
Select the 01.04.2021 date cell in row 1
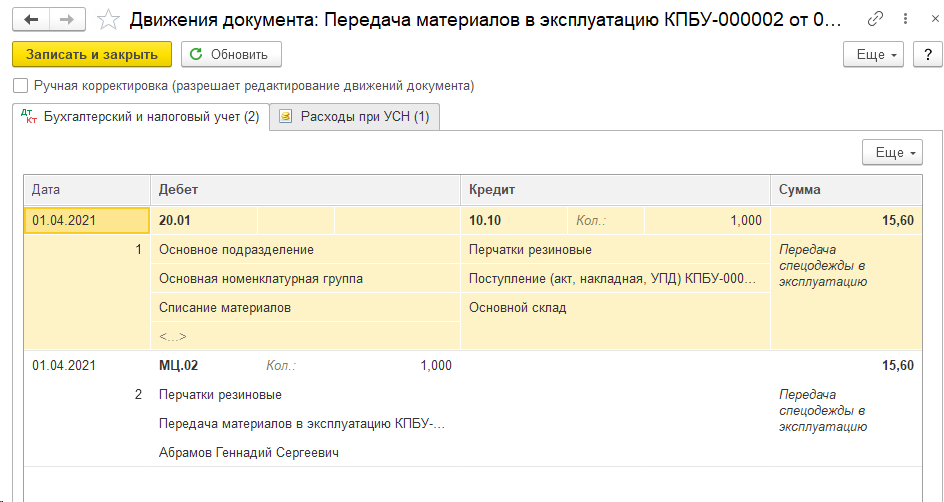(87, 220)
